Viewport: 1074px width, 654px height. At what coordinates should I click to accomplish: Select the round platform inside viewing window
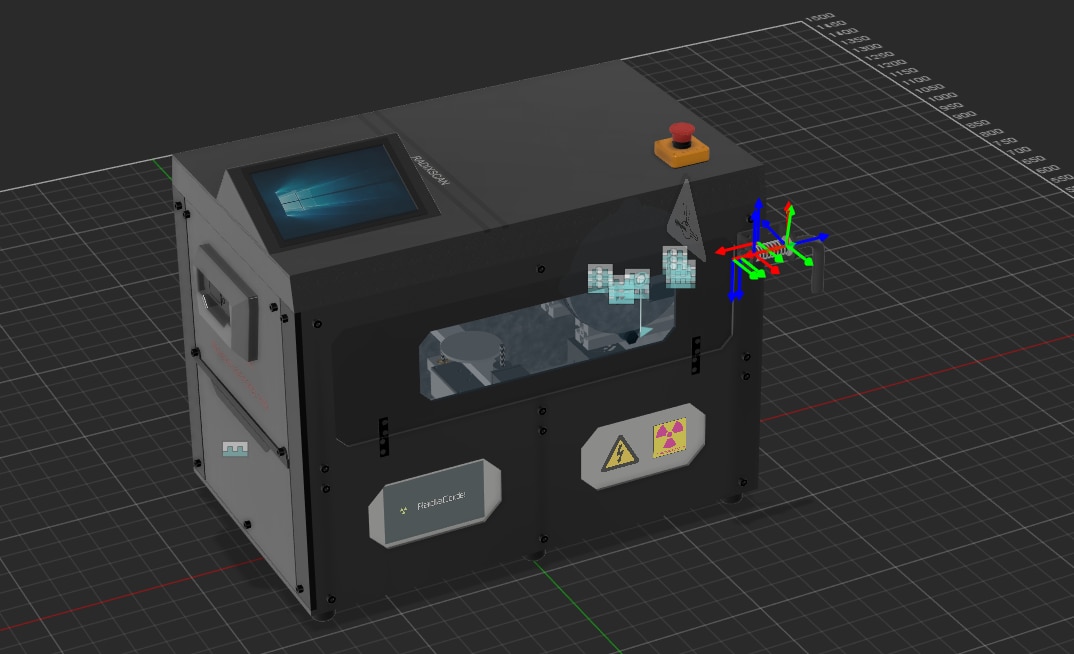(x=471, y=346)
